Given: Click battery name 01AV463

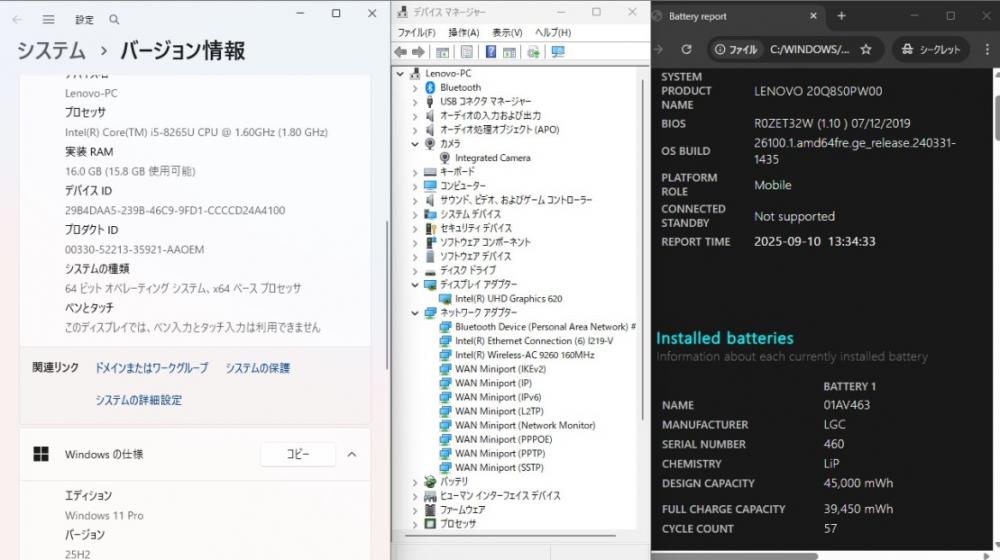Looking at the screenshot, I should pyautogui.click(x=846, y=405).
